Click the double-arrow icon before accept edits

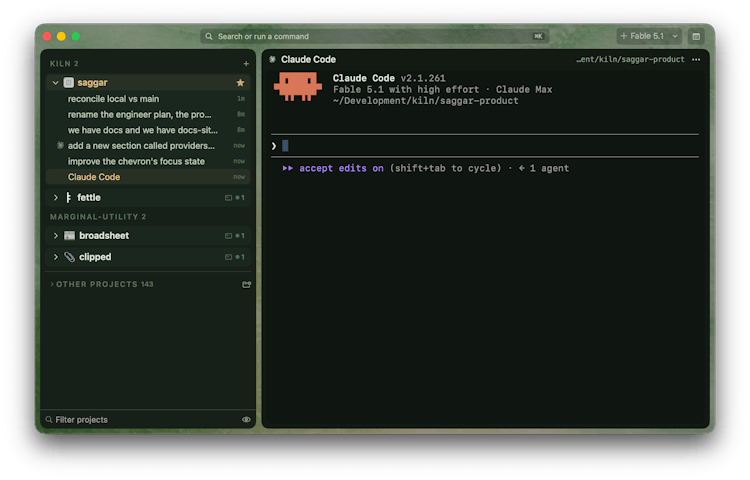[x=287, y=168]
